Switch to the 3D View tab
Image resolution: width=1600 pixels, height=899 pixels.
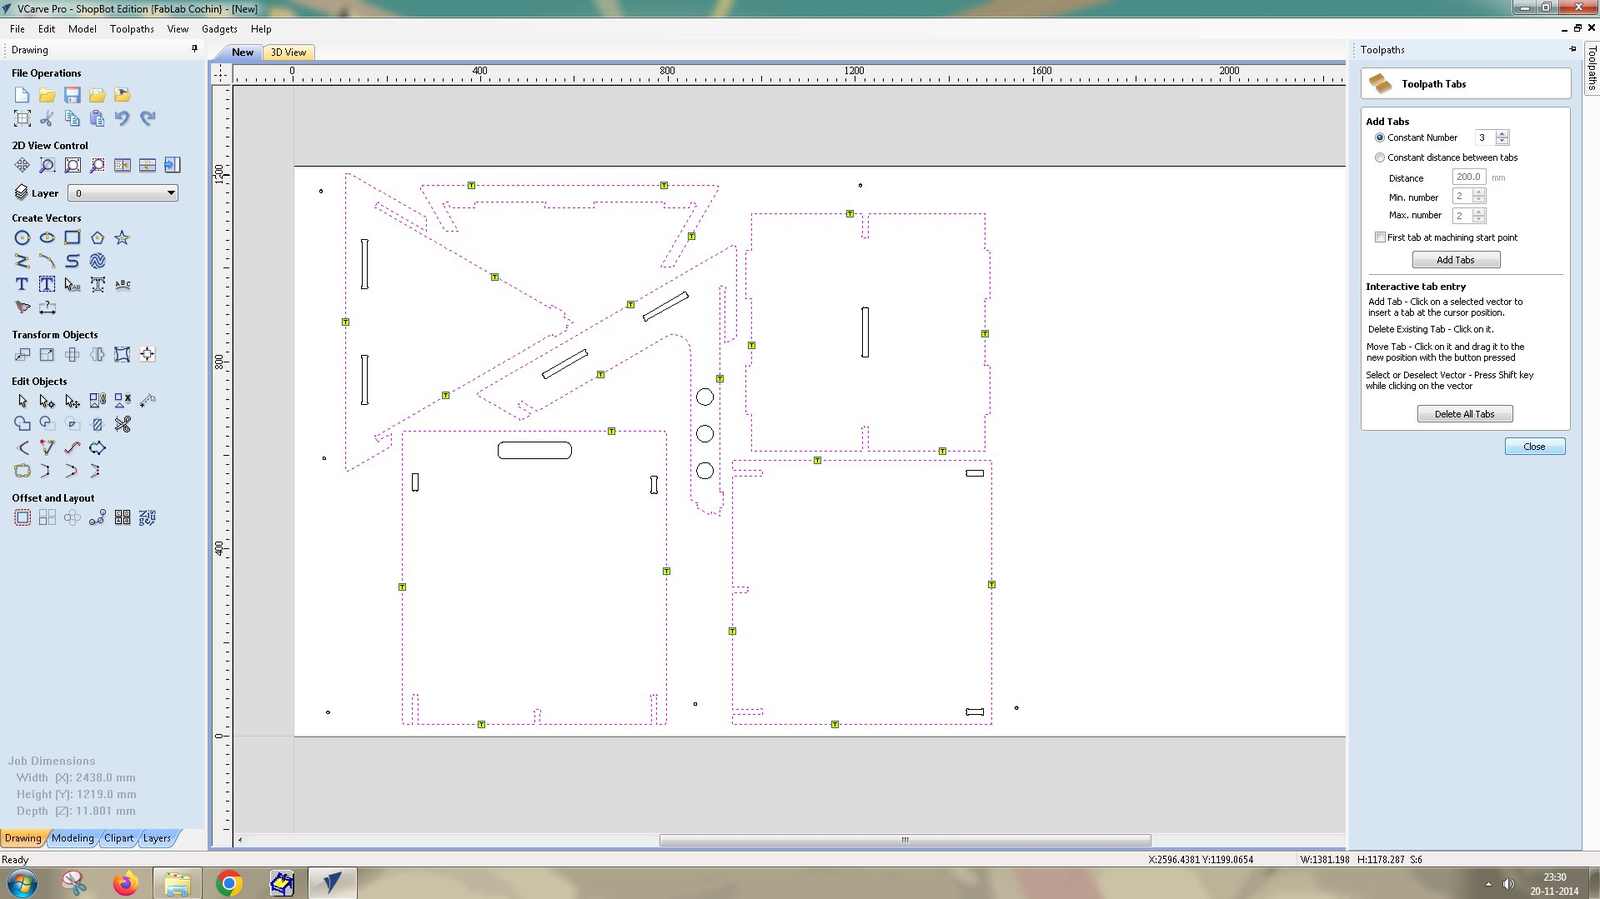289,53
